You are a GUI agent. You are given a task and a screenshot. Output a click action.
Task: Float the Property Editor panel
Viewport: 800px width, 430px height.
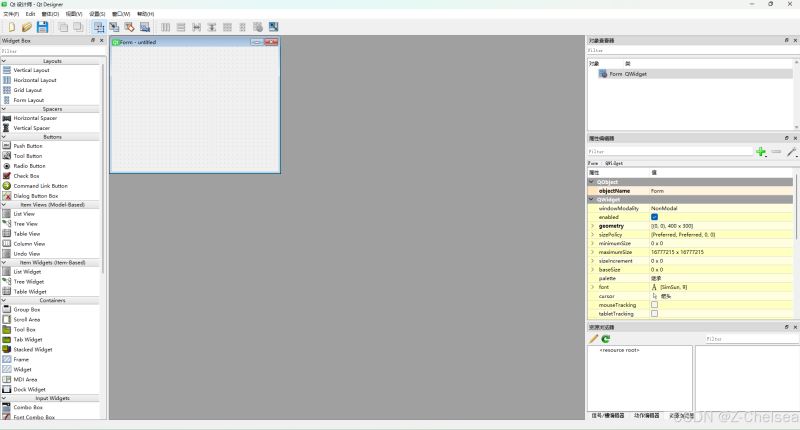pyautogui.click(x=786, y=138)
